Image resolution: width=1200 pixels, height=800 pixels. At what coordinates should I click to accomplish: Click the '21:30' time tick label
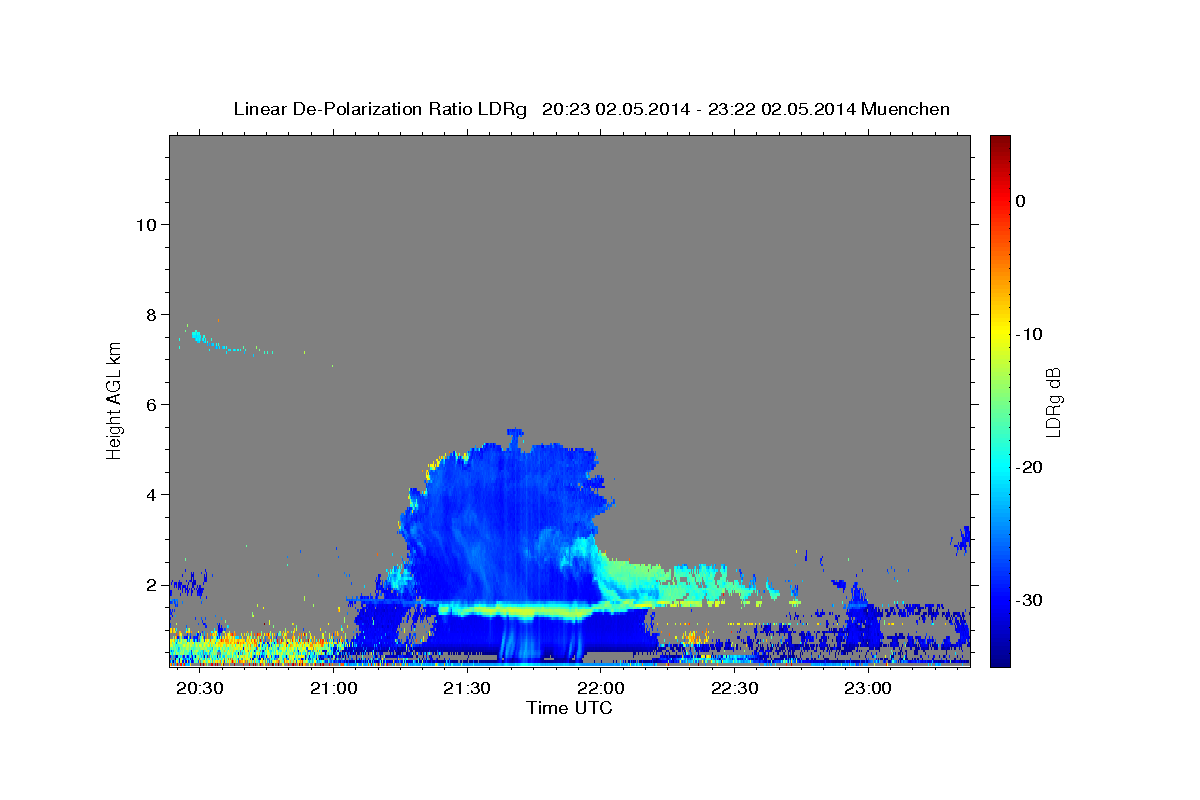[467, 689]
